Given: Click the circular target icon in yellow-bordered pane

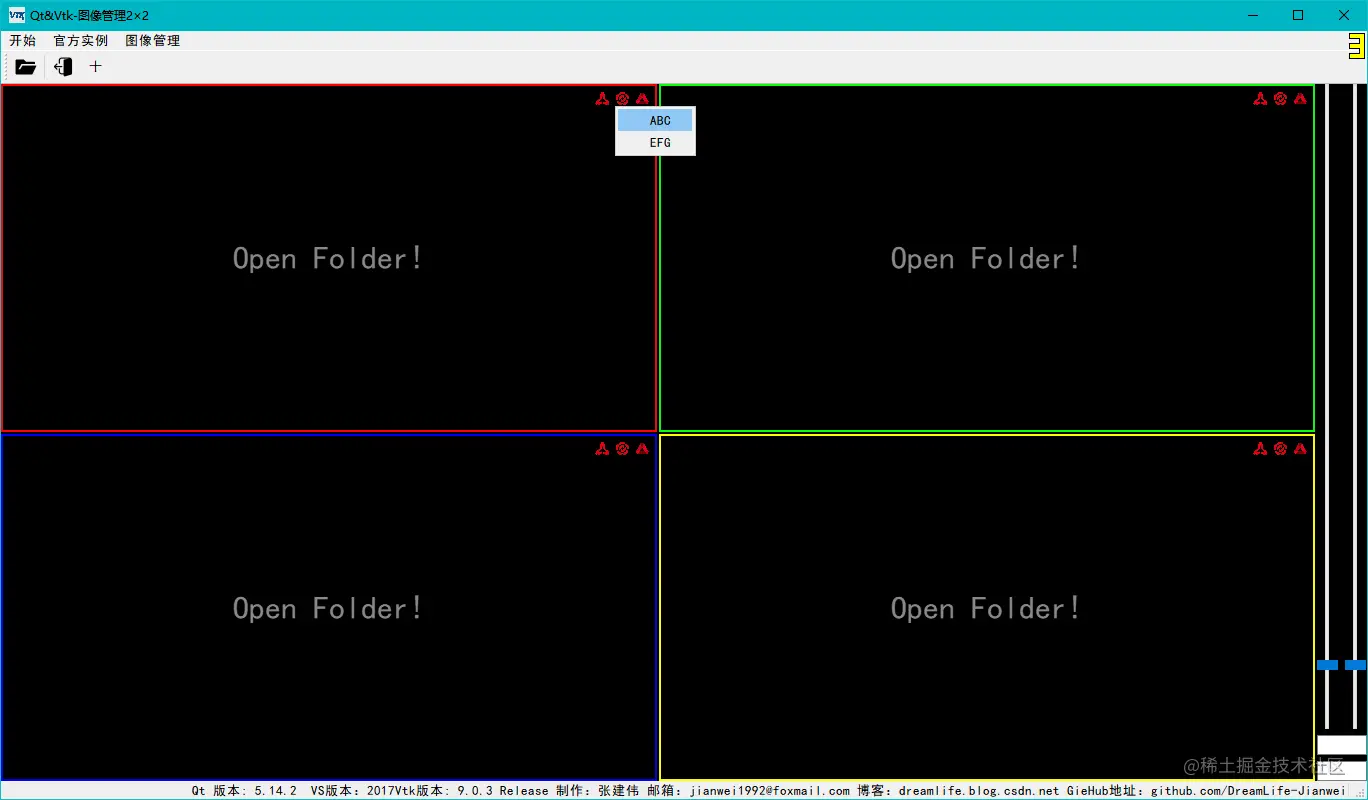Looking at the screenshot, I should pyautogui.click(x=1280, y=448).
